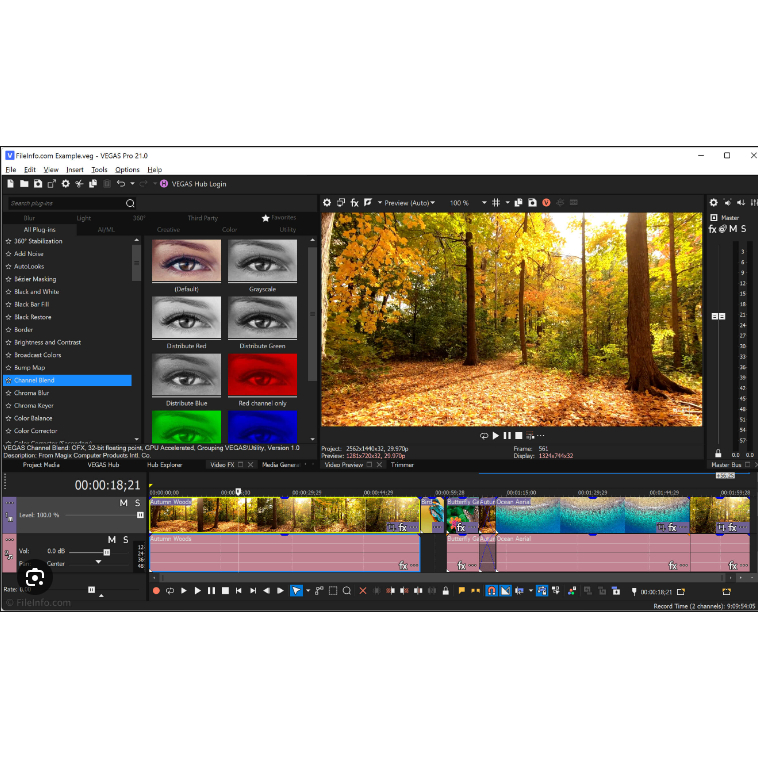Click the Record button in the transport bar

pos(156,591)
